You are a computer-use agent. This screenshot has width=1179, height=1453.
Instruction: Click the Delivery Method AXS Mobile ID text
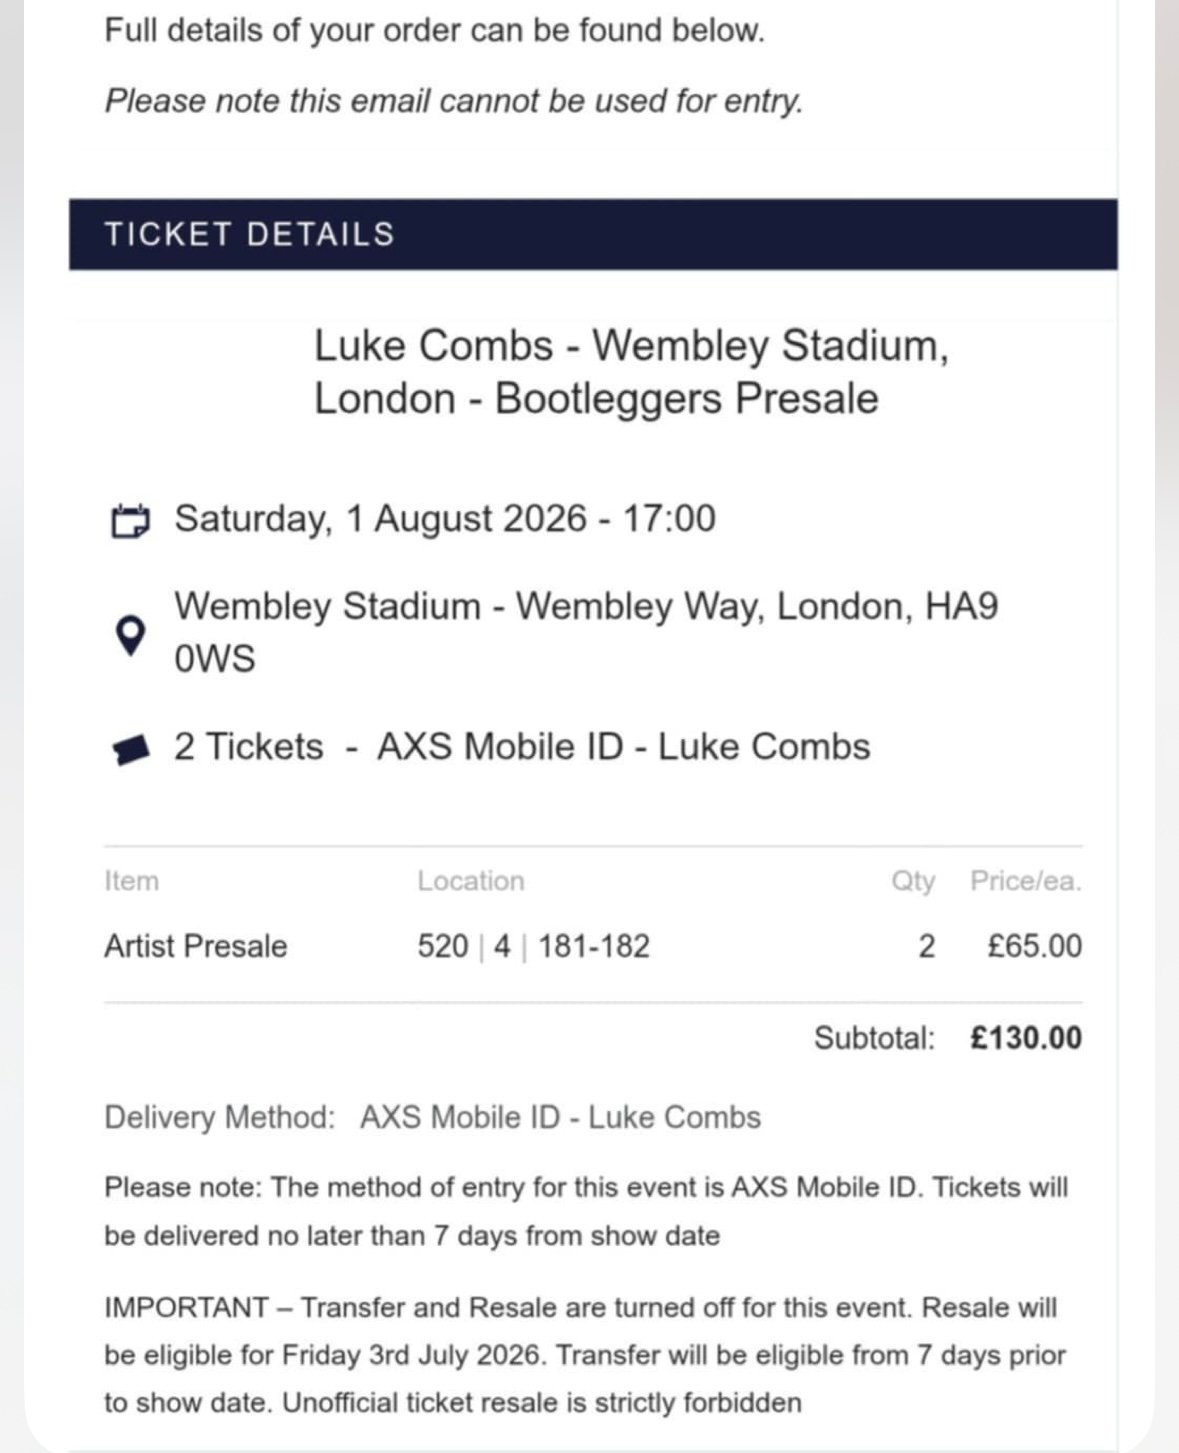(x=432, y=1117)
